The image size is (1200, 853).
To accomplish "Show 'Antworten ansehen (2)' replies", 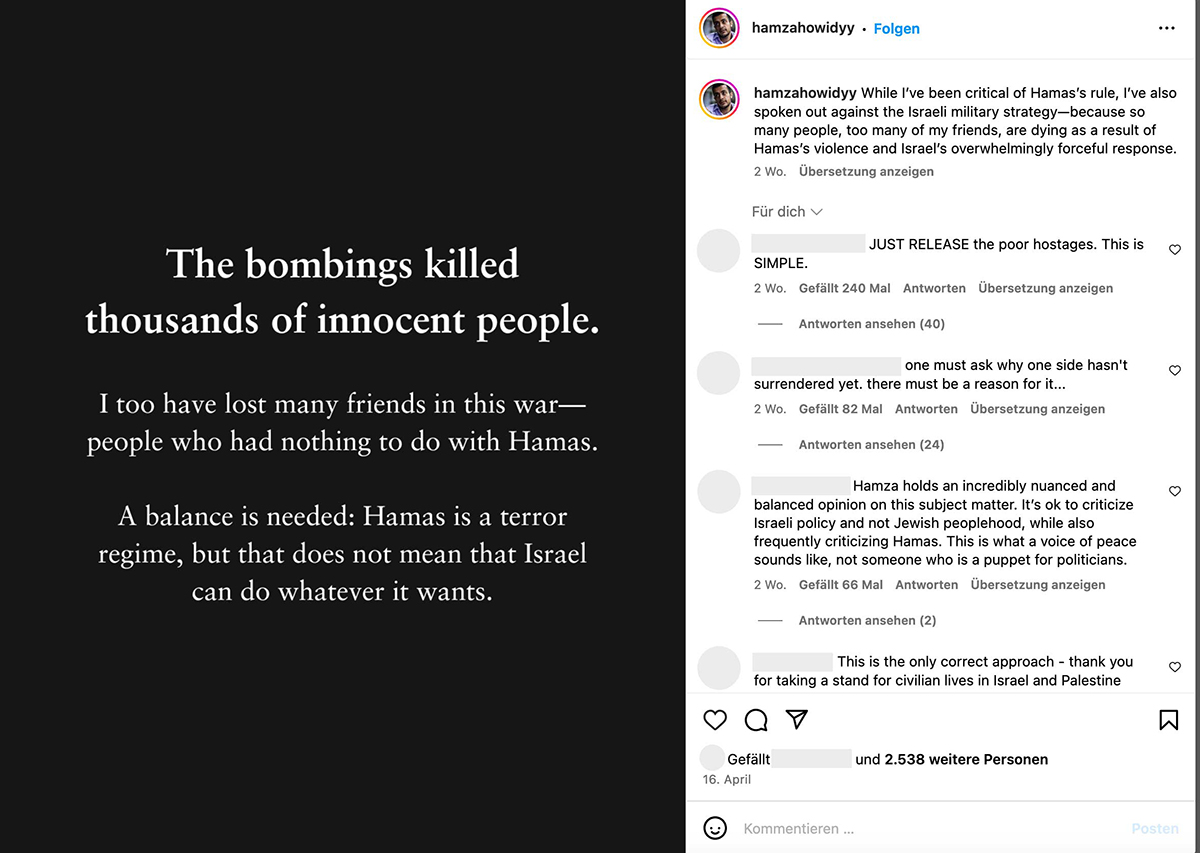I will 867,621.
